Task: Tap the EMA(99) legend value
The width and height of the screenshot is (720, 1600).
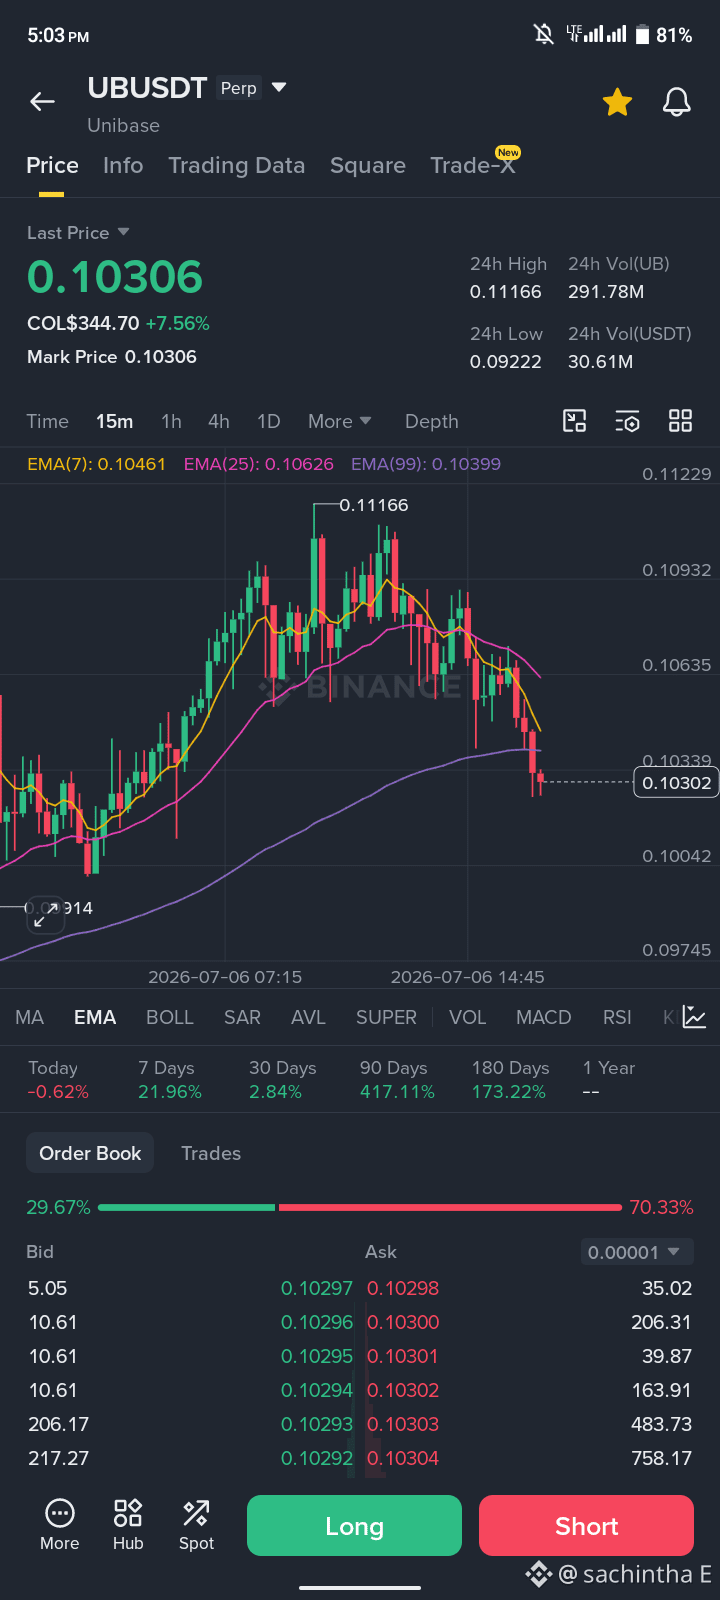Action: pyautogui.click(x=426, y=464)
